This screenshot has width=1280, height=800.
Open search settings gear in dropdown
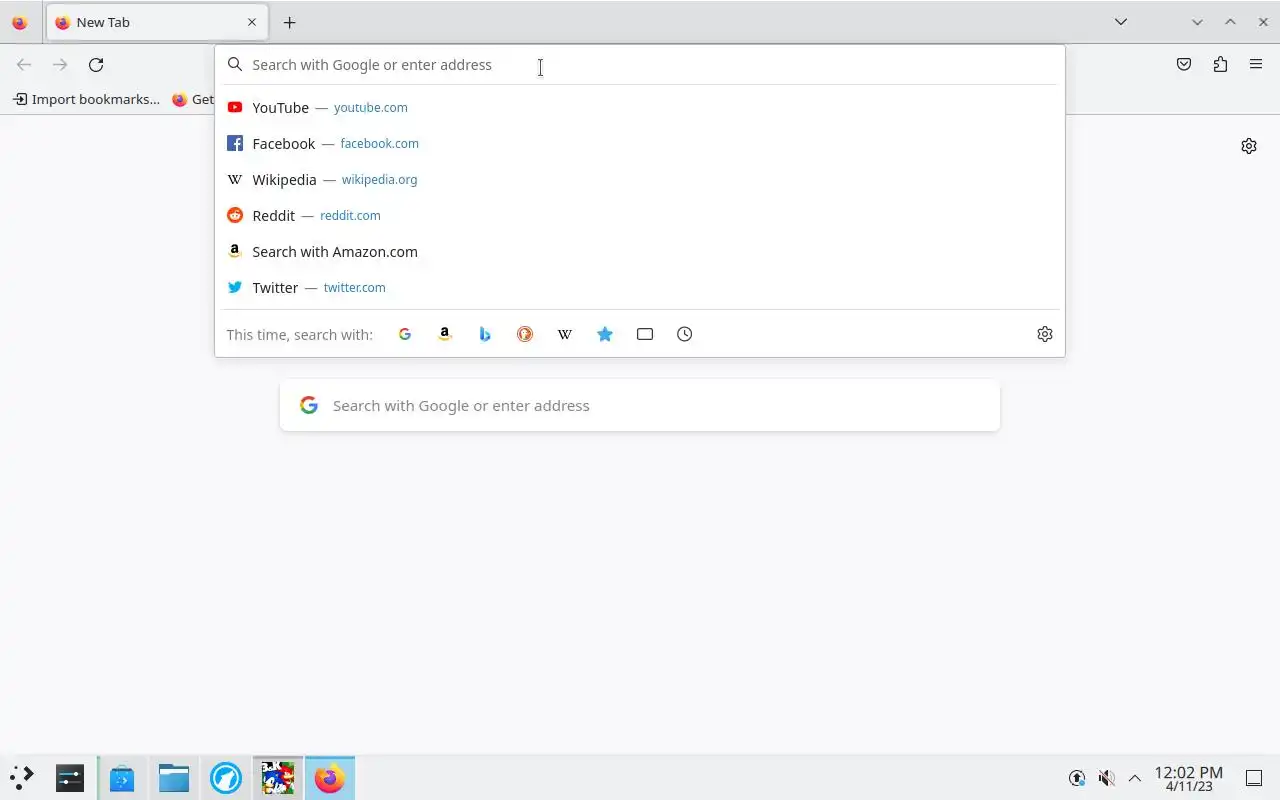pyautogui.click(x=1045, y=334)
